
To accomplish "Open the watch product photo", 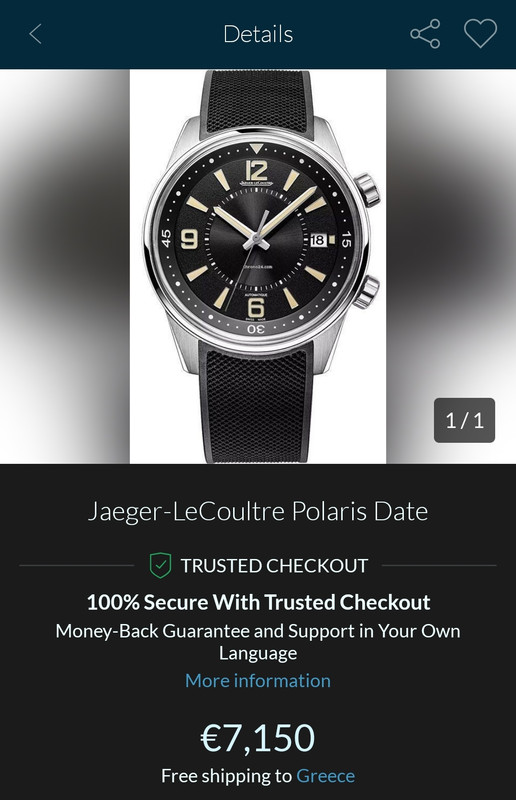I will pos(258,266).
